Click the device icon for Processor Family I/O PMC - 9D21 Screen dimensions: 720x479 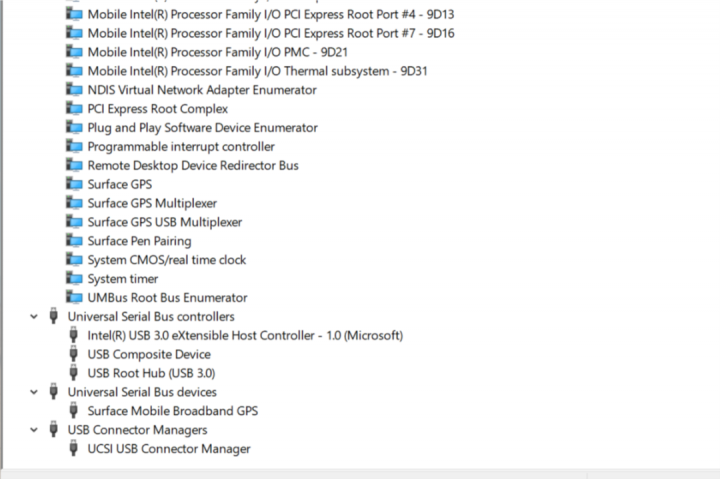coord(74,52)
